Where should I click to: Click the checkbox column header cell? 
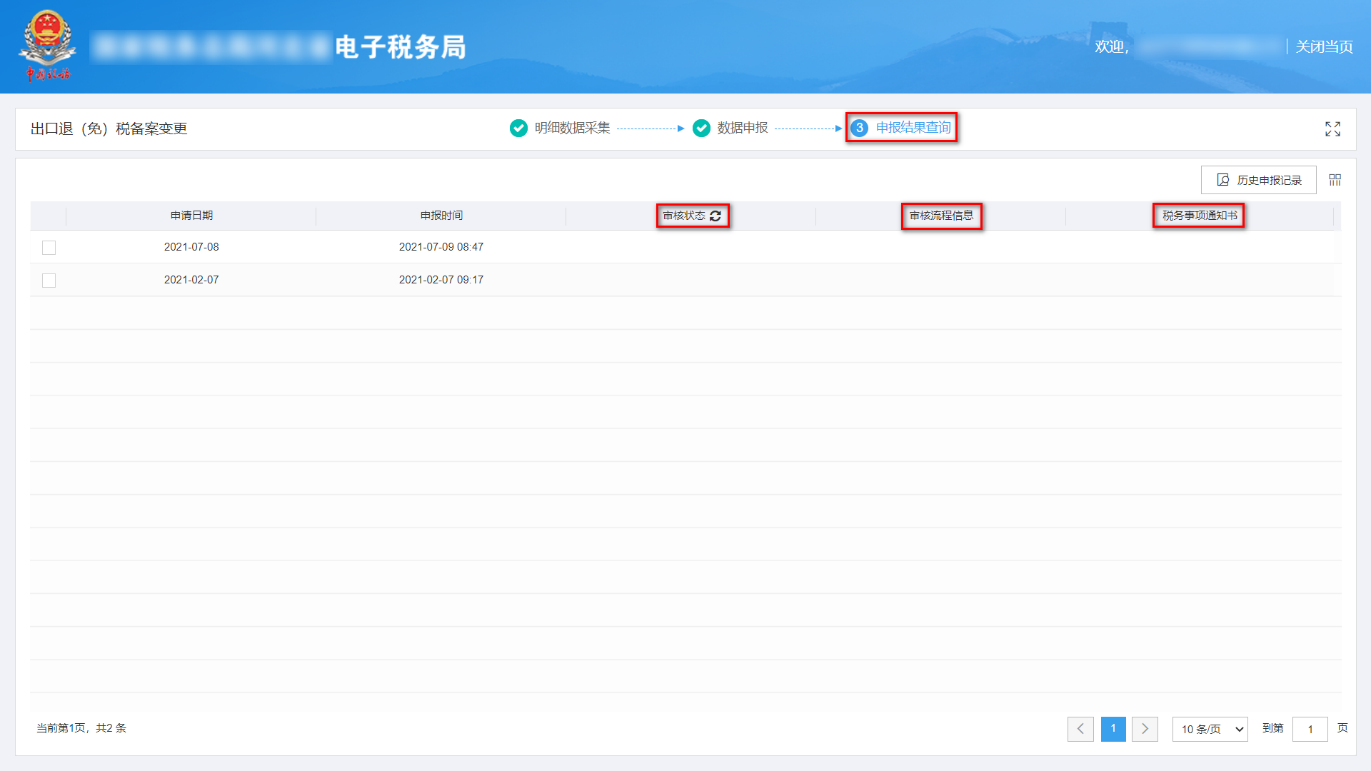click(49, 215)
